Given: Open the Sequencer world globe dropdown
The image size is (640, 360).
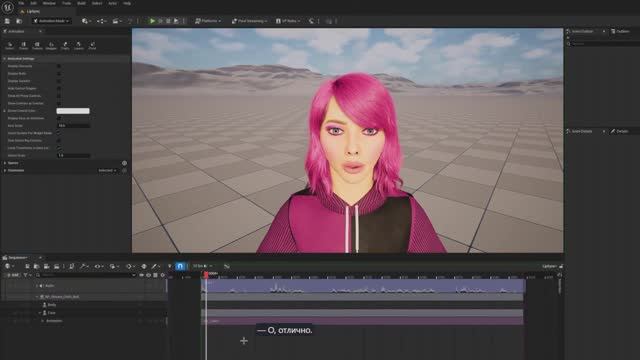Looking at the screenshot, I should [9, 266].
